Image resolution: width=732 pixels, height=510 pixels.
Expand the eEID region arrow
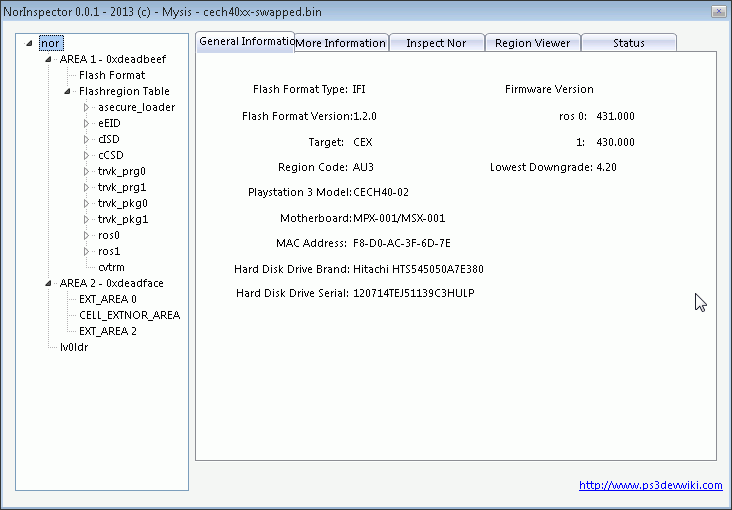pyautogui.click(x=87, y=123)
